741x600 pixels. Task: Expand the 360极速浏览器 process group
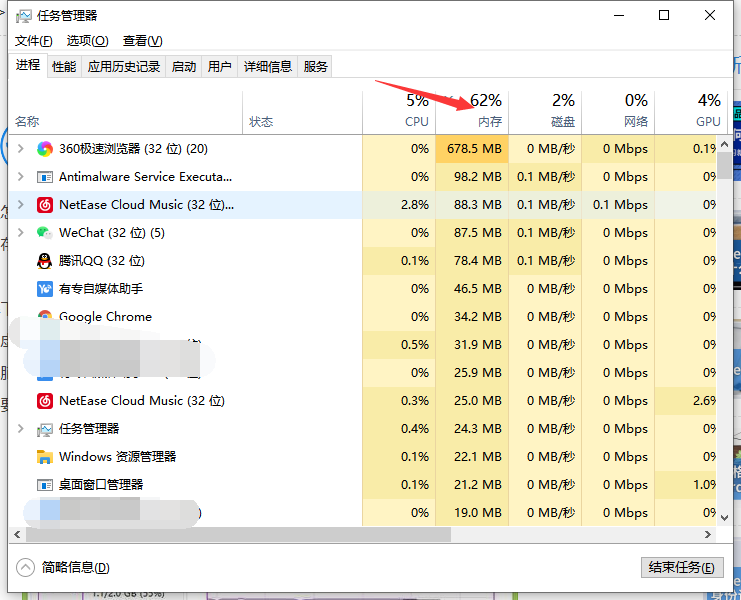click(21, 149)
